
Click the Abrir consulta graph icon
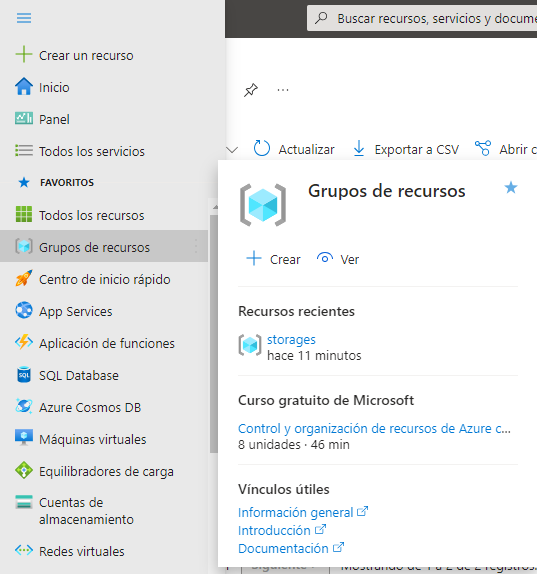coord(483,148)
